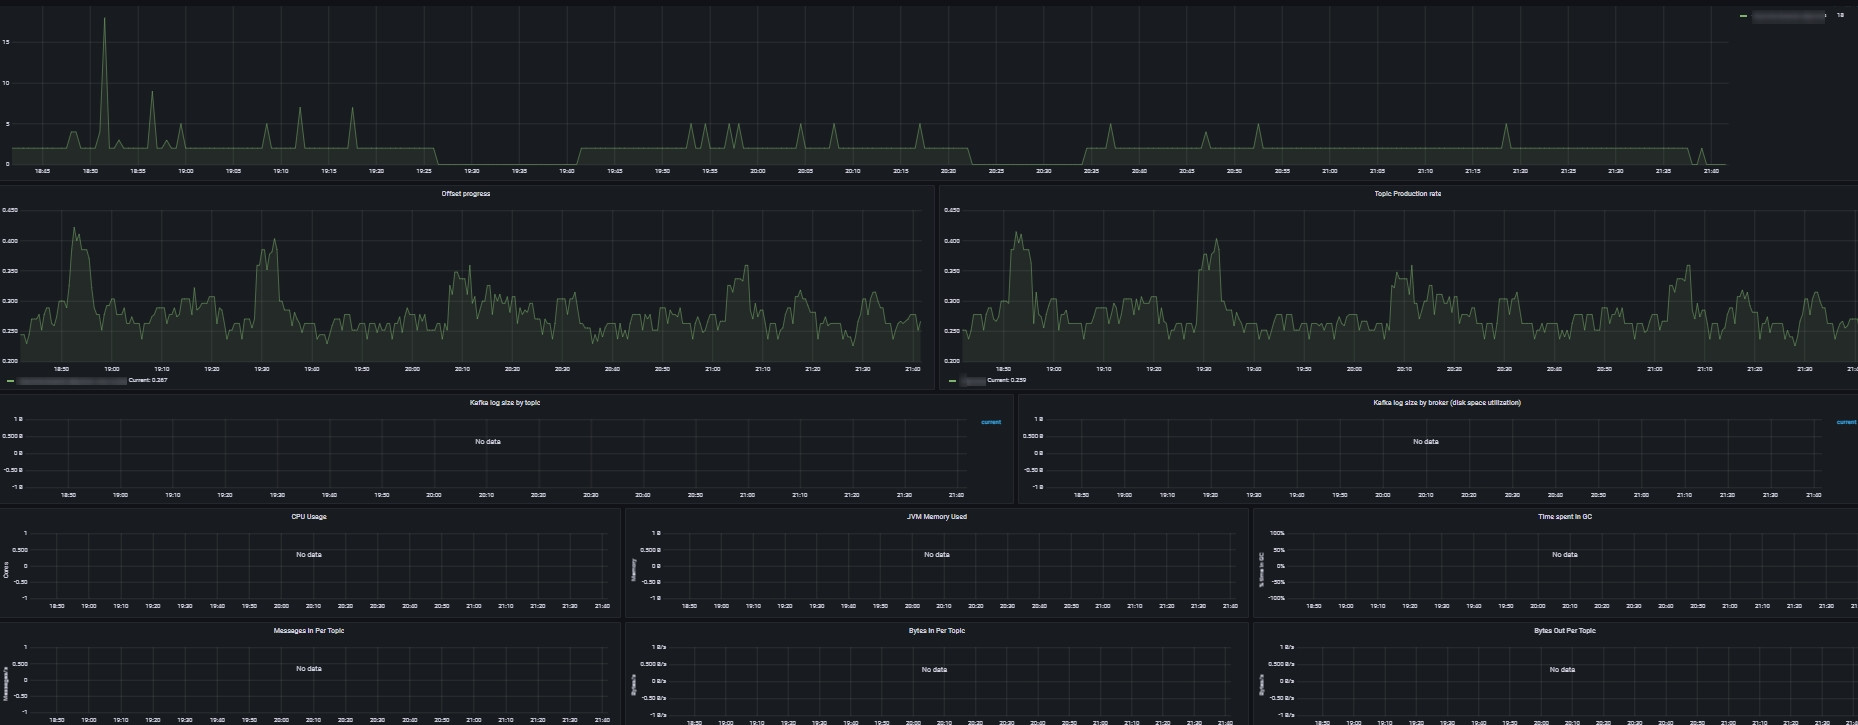Sort by current in broker log legend
This screenshot has width=1858, height=725.
[1846, 422]
